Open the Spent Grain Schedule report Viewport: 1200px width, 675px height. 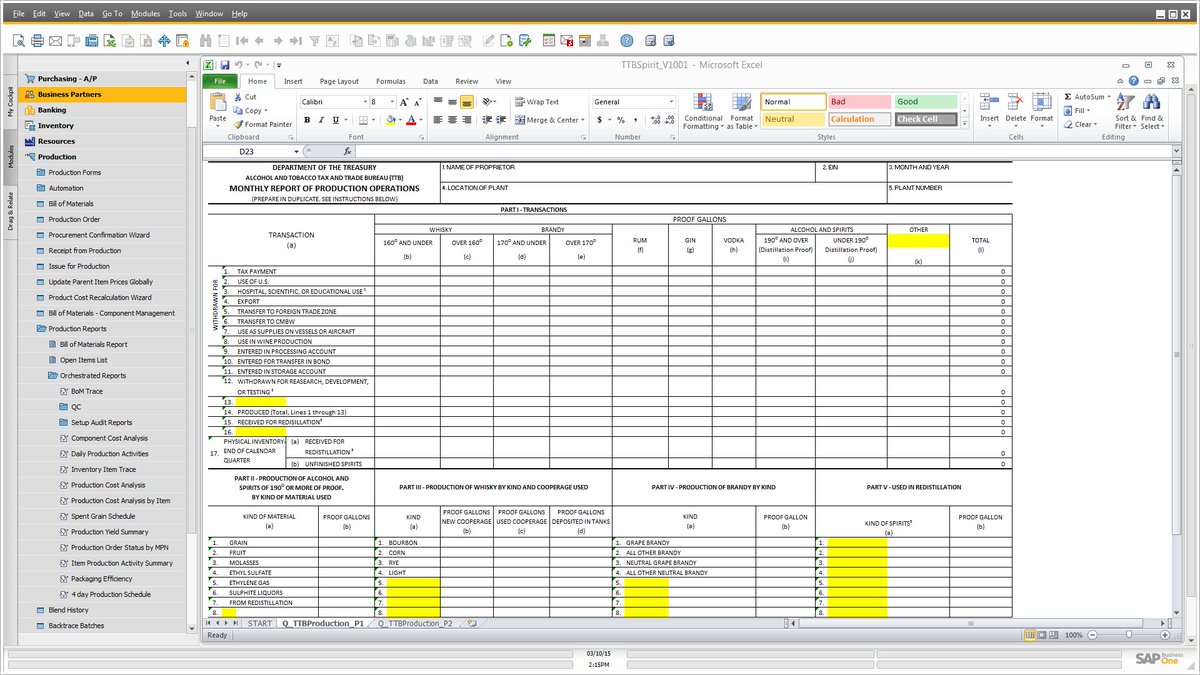[x=105, y=516]
